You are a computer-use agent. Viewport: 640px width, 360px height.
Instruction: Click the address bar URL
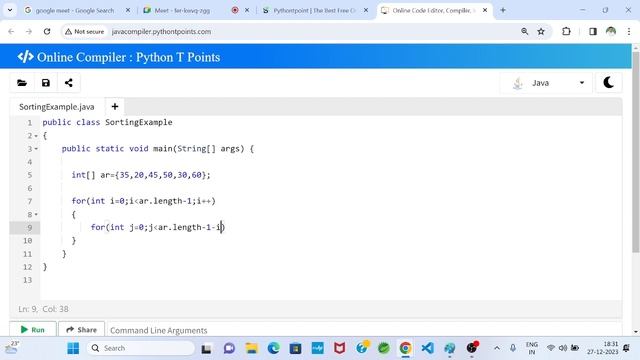161,31
